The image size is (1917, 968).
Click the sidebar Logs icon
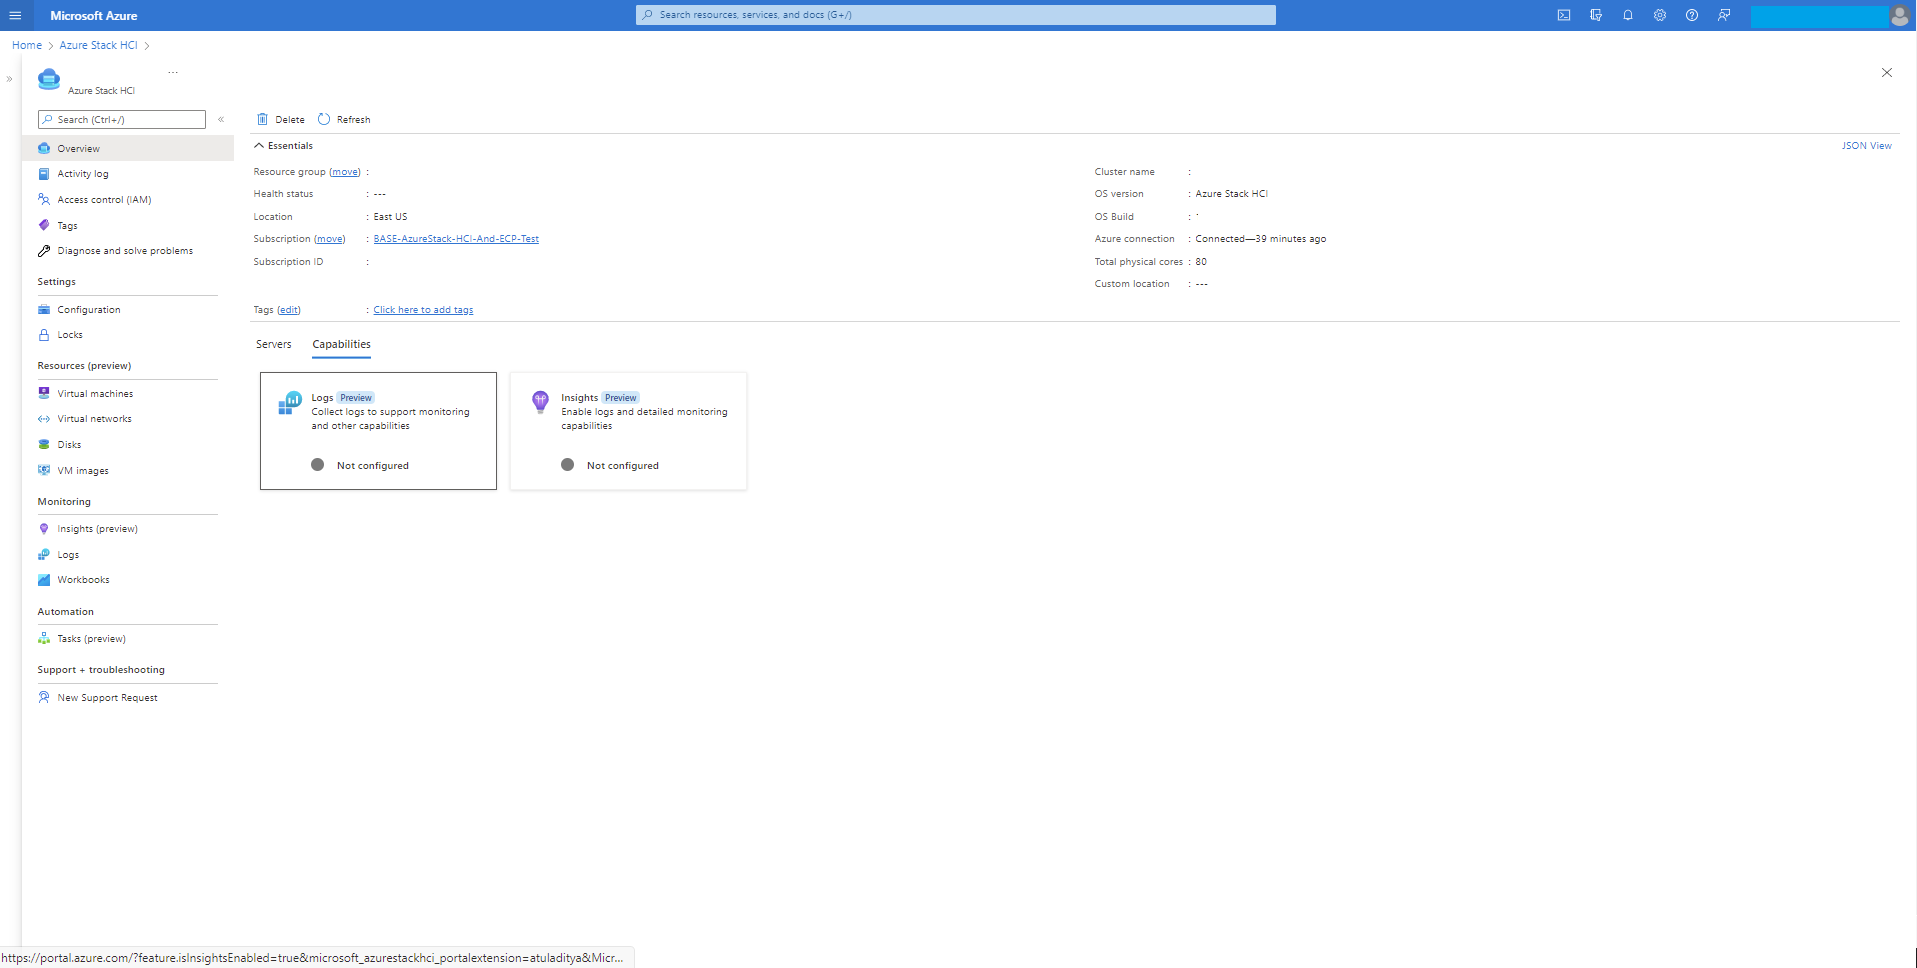(x=44, y=554)
